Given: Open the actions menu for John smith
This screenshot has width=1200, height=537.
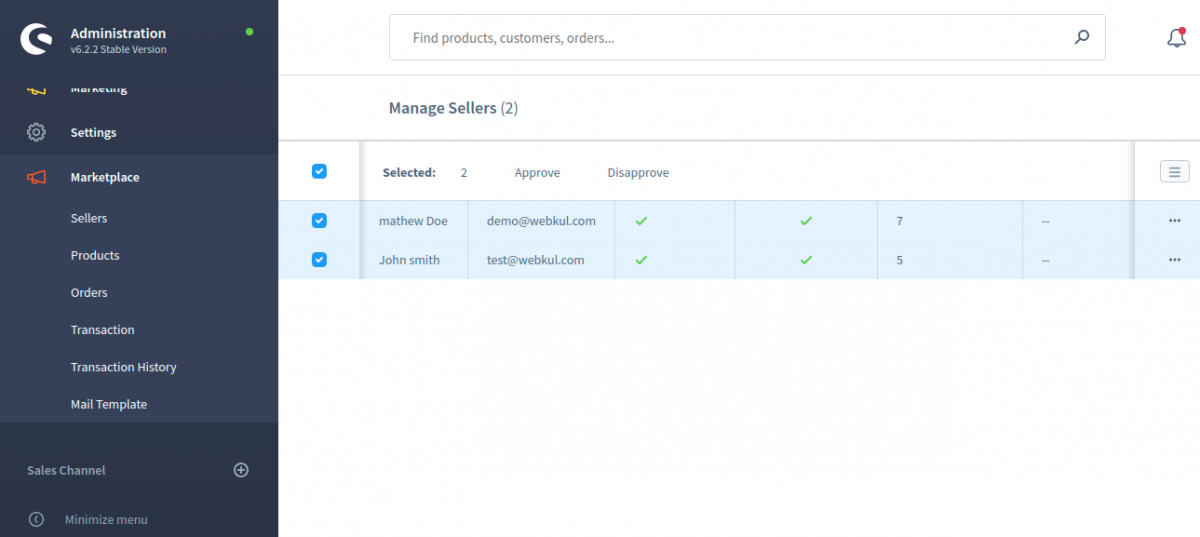Looking at the screenshot, I should pyautogui.click(x=1175, y=260).
